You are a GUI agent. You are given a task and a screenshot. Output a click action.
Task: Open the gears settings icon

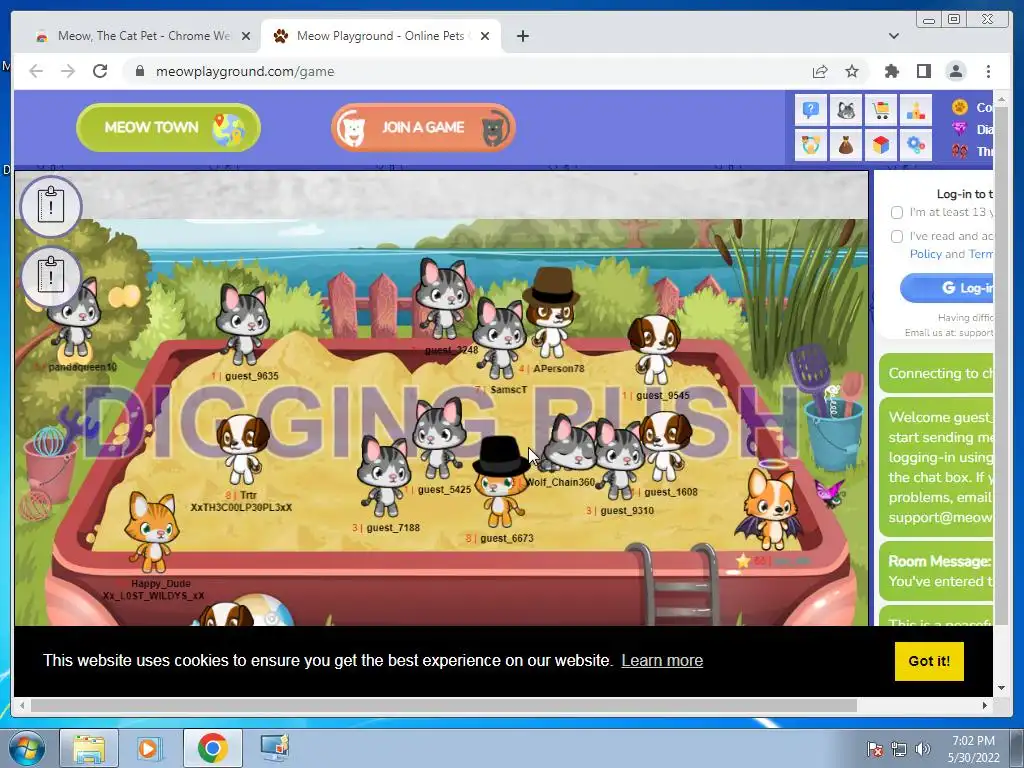tap(916, 145)
